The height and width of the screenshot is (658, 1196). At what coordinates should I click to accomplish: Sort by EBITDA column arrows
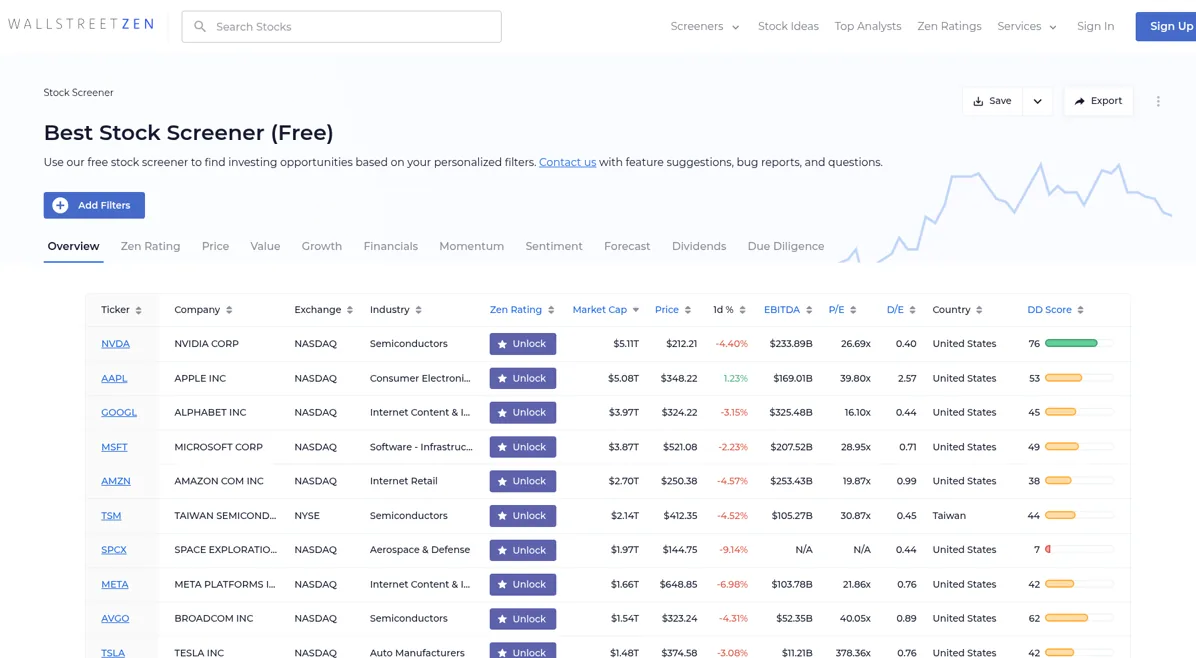coord(809,310)
